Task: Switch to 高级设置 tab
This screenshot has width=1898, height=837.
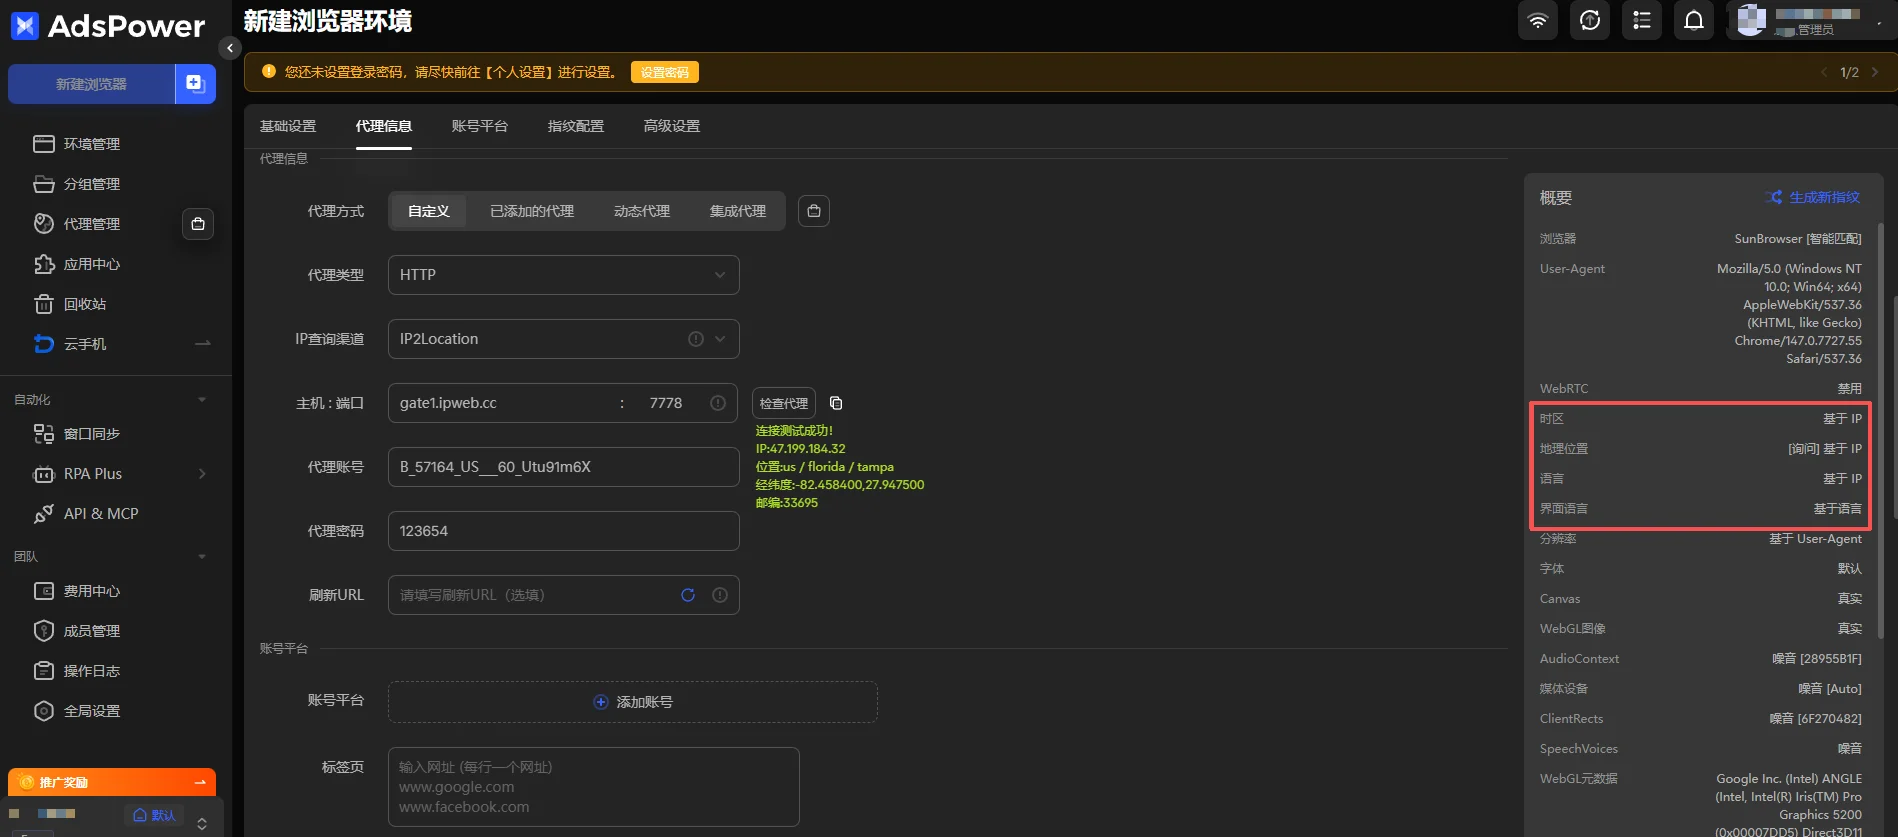Action: 672,126
